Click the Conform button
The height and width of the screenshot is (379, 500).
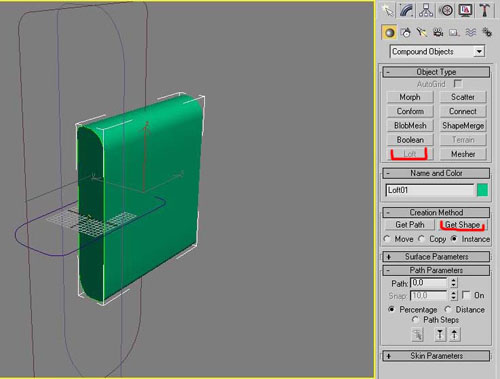pos(410,111)
